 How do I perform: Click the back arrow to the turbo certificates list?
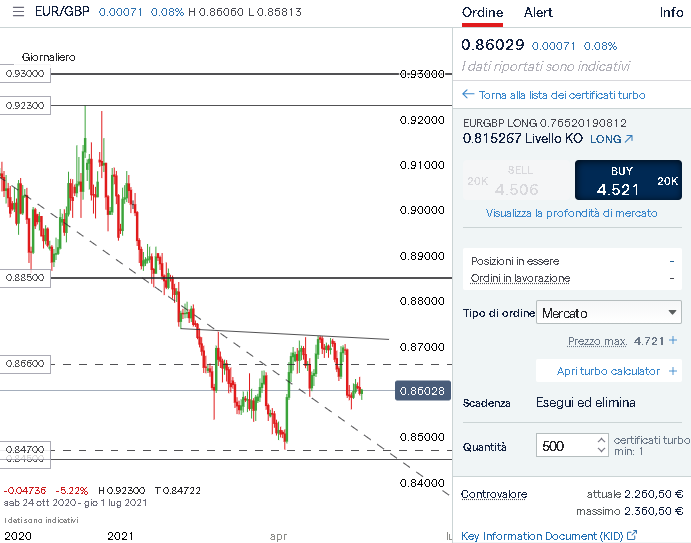(x=467, y=95)
